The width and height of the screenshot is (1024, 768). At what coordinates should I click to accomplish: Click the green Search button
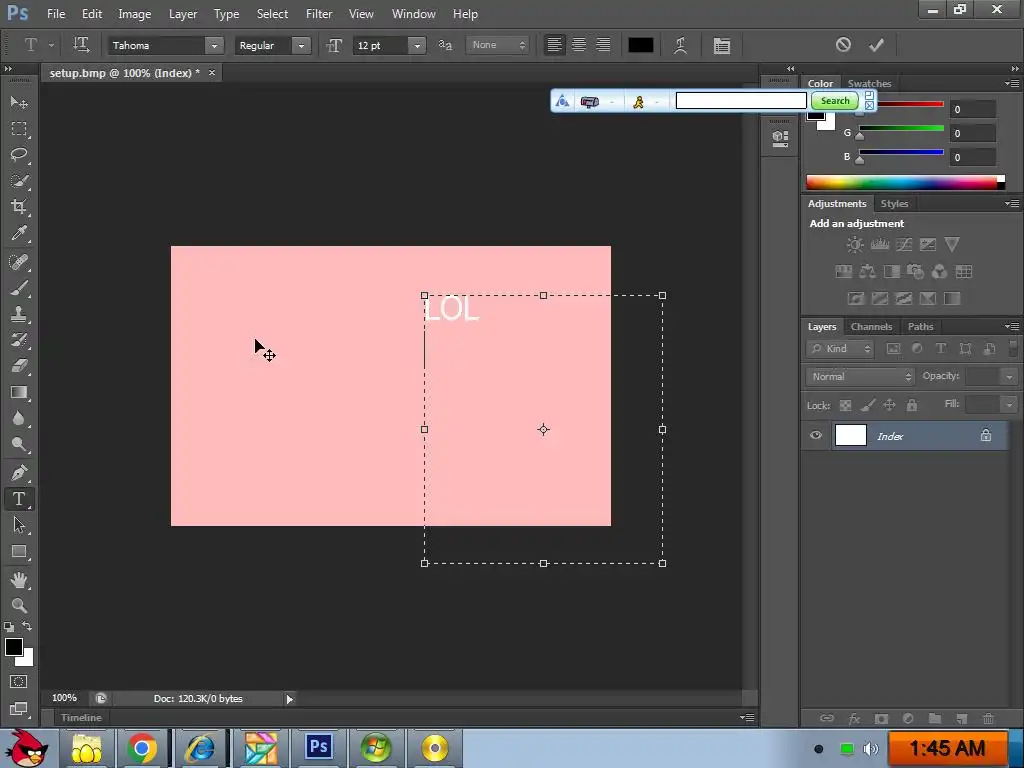coord(835,101)
